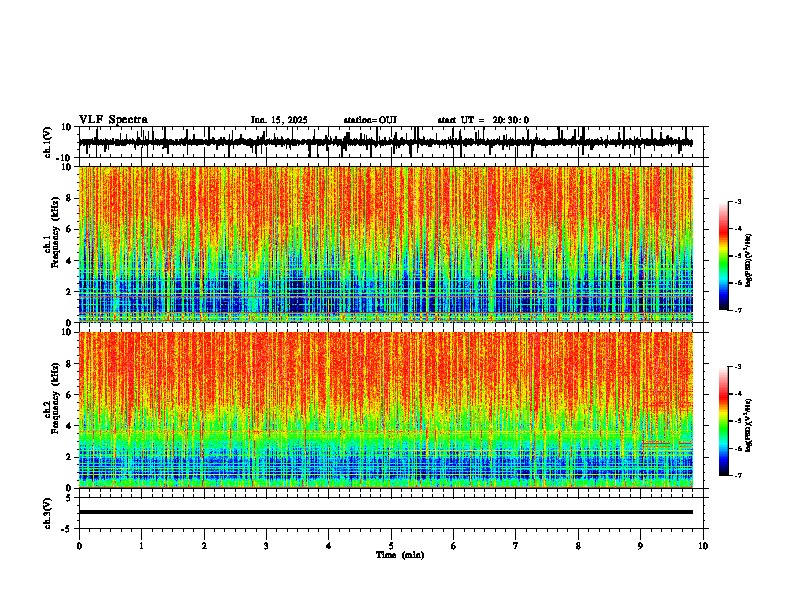Screen dimensions: 792x612
Task: Click time axis tick label 4
Action: click(329, 546)
